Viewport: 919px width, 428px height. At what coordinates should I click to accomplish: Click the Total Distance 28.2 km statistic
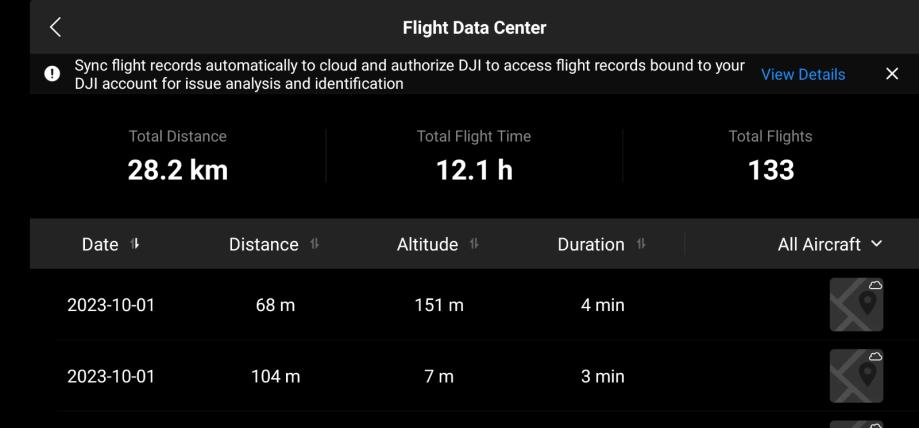point(178,158)
